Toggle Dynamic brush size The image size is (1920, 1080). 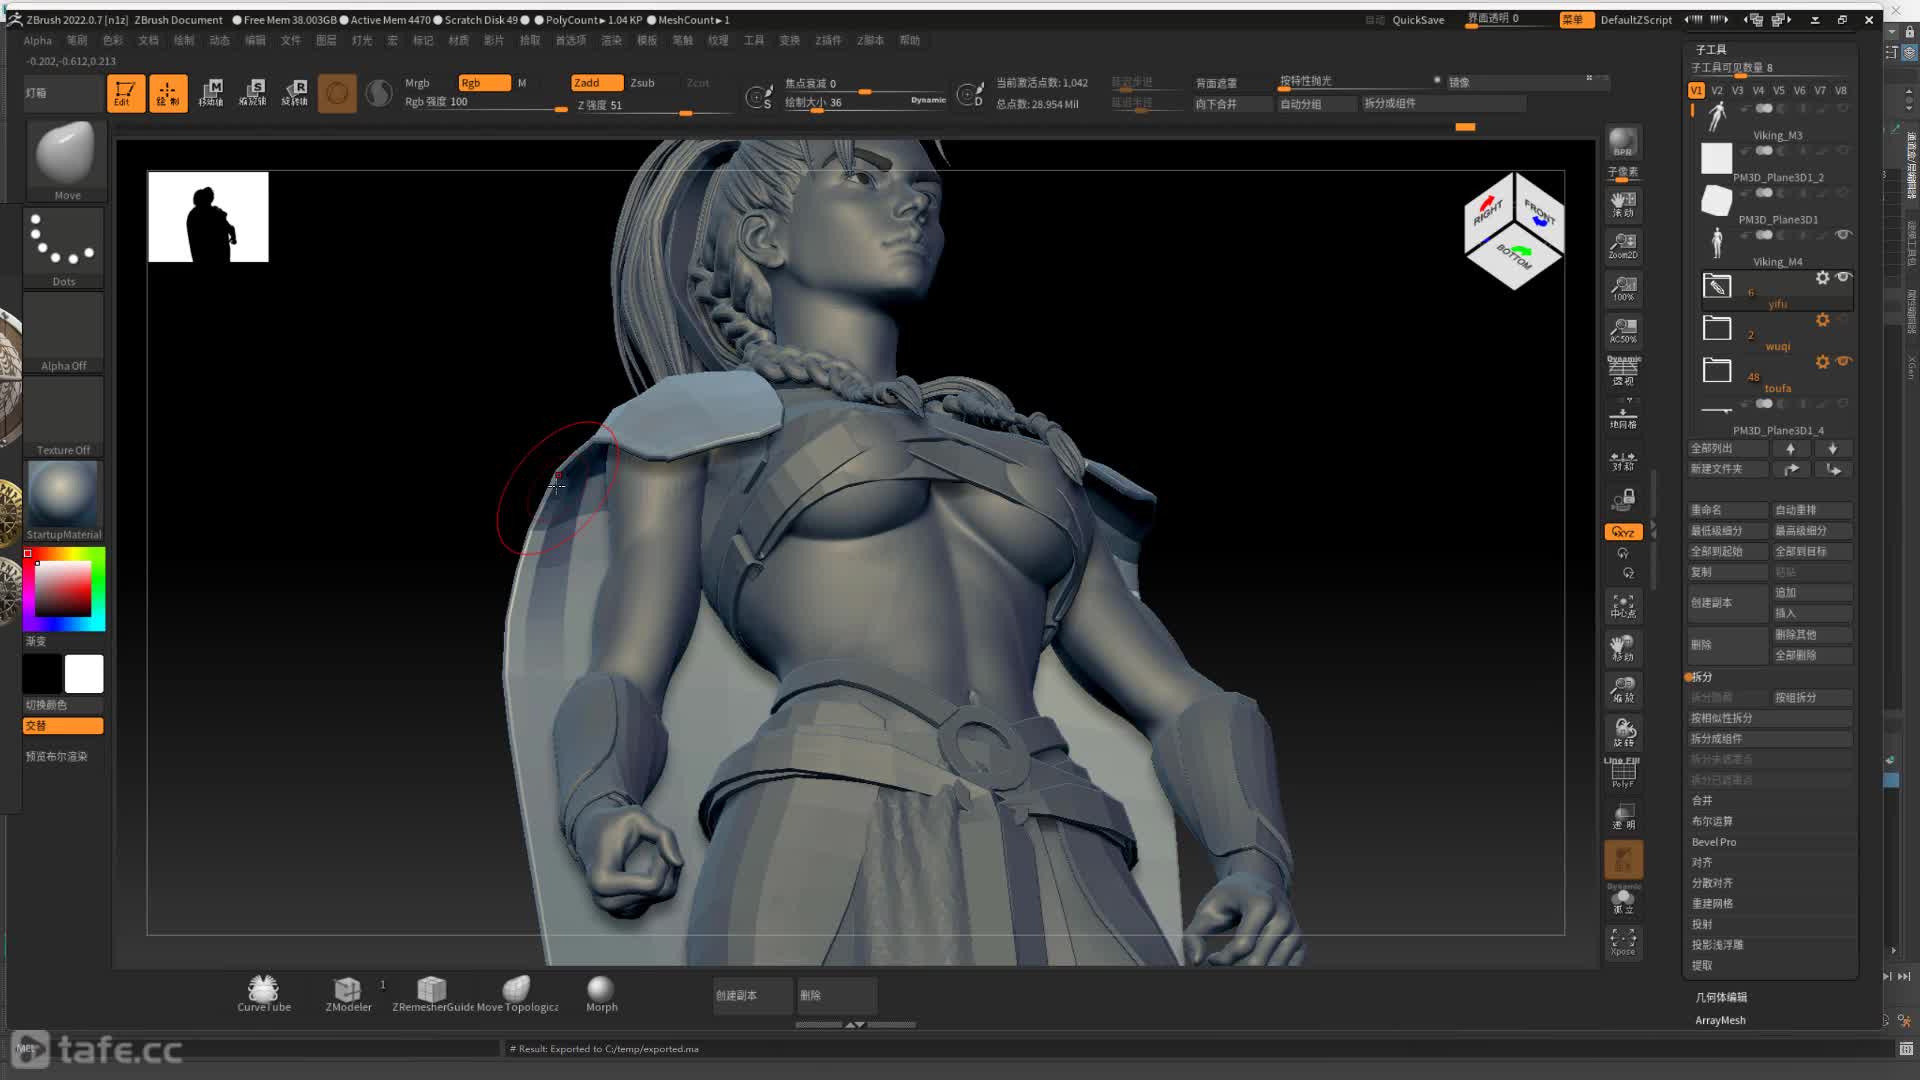pyautogui.click(x=928, y=100)
